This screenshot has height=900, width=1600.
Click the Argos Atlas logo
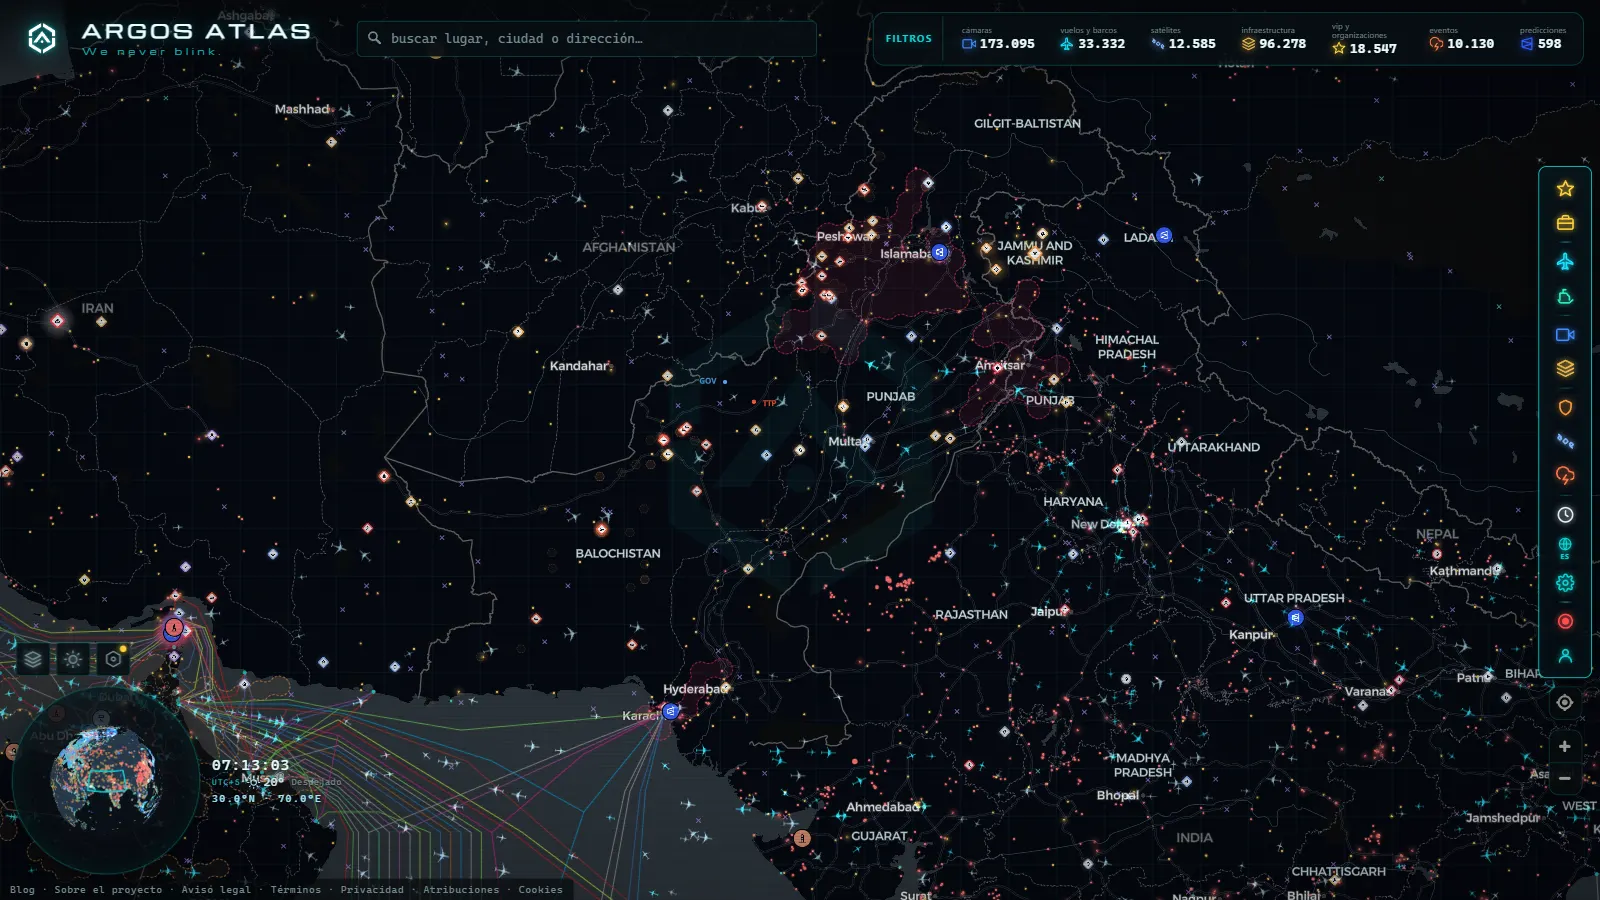tap(168, 39)
